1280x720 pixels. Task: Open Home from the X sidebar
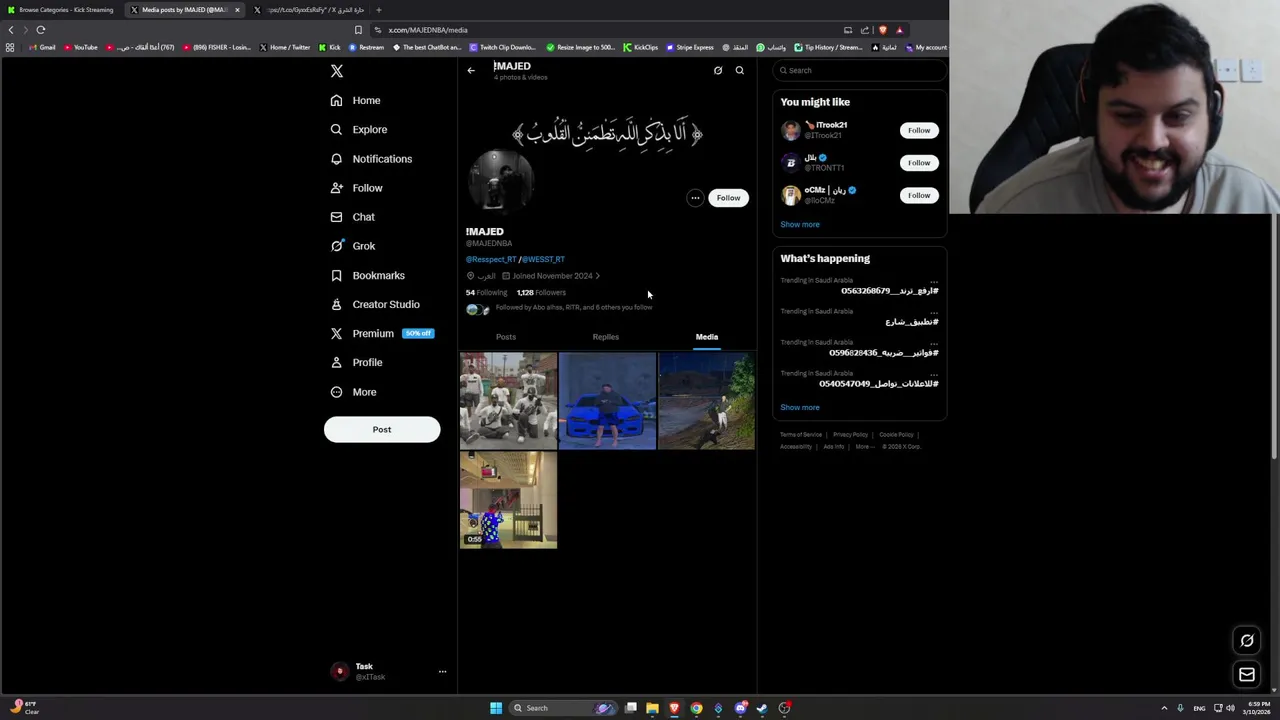[x=355, y=100]
